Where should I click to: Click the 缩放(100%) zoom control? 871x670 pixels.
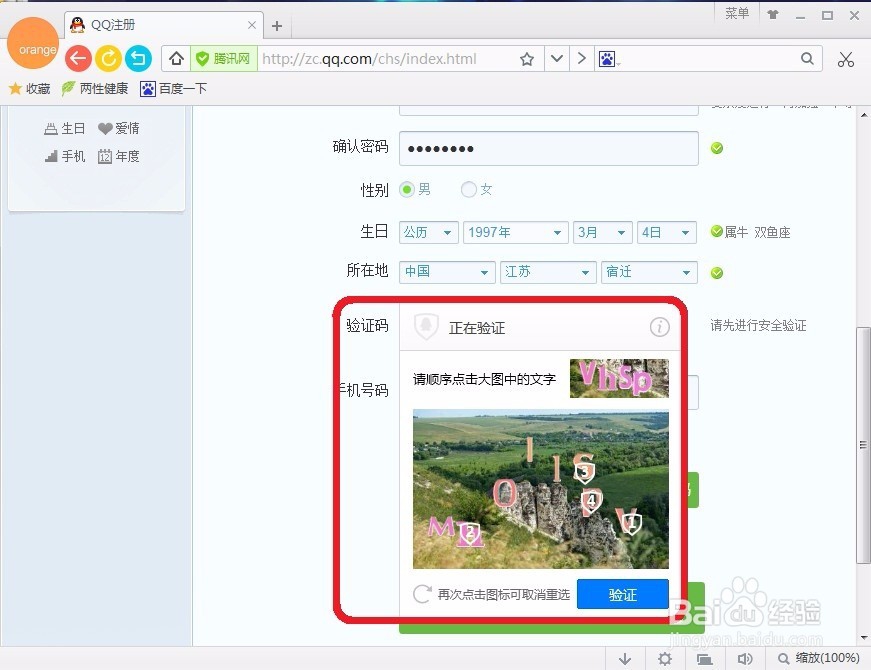pyautogui.click(x=819, y=658)
